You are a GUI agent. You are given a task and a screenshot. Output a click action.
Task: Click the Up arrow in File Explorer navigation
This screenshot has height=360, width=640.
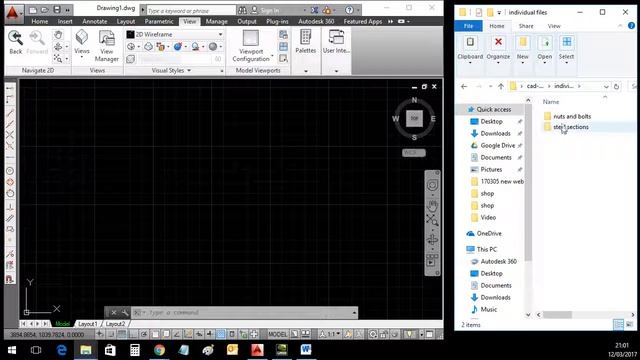[501, 87]
